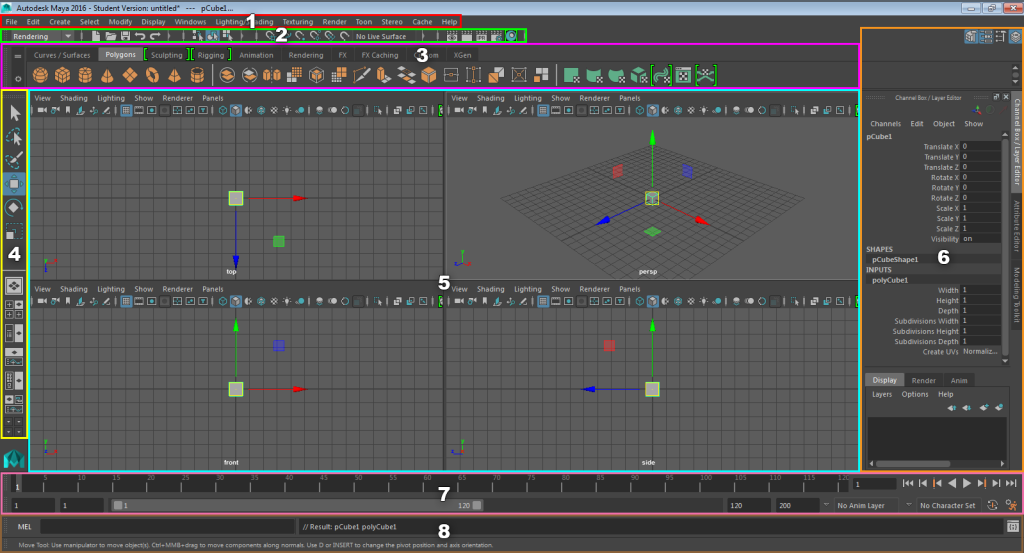This screenshot has height=553, width=1024.
Task: Open the No Anim Layer dropdown
Action: click(x=867, y=505)
